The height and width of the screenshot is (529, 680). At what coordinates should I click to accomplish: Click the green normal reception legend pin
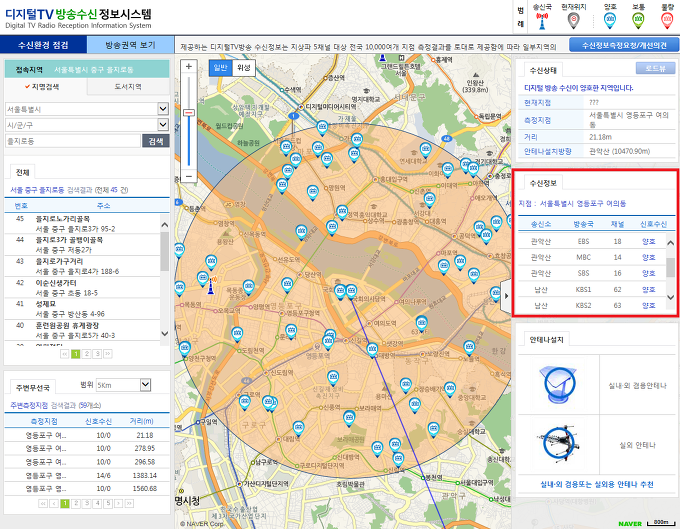[x=638, y=20]
